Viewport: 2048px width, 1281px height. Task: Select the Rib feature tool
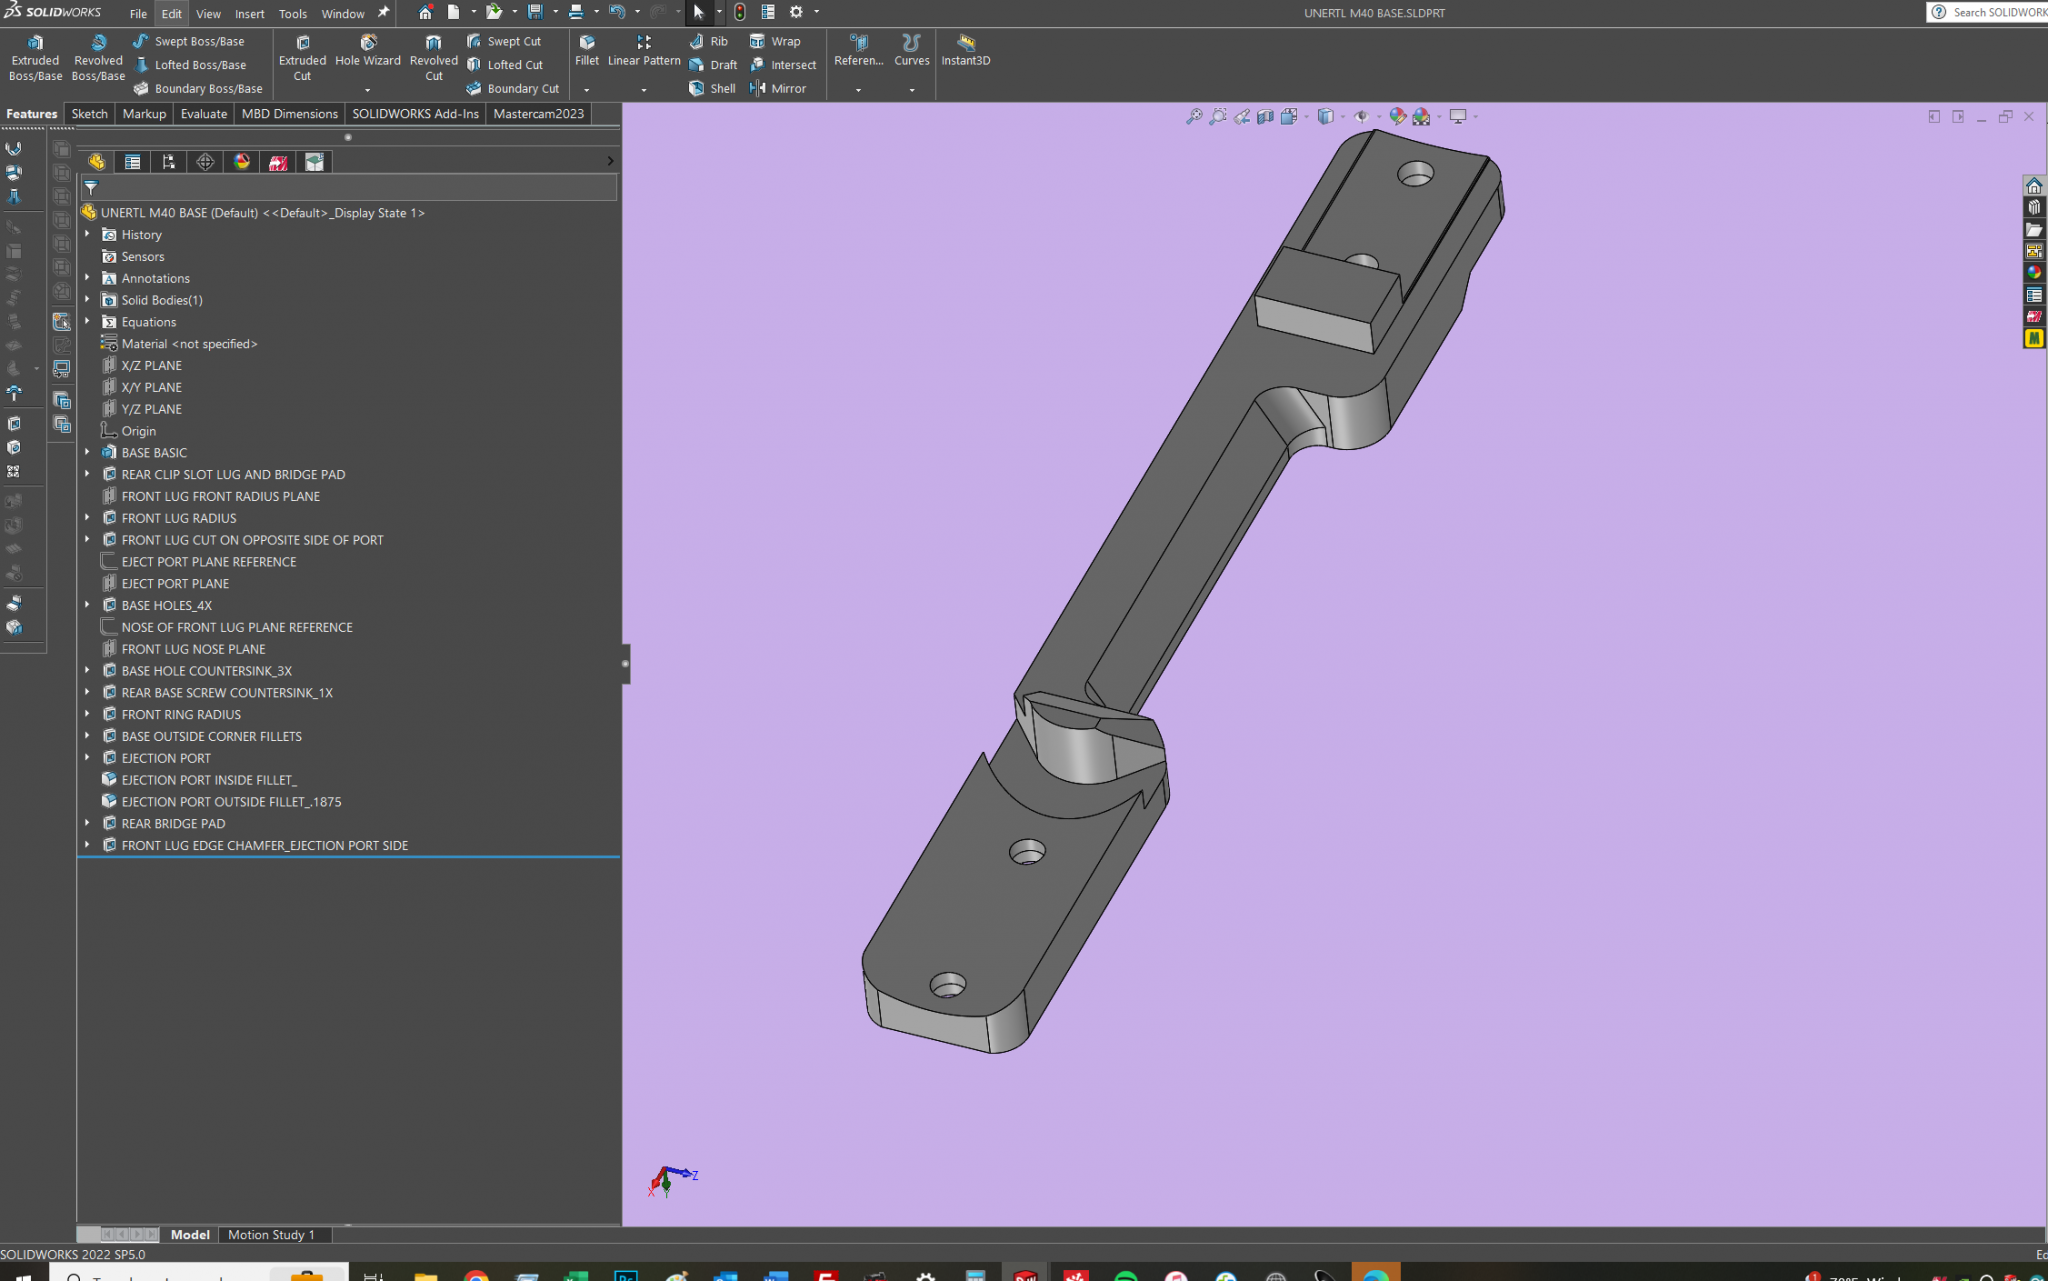[708, 41]
